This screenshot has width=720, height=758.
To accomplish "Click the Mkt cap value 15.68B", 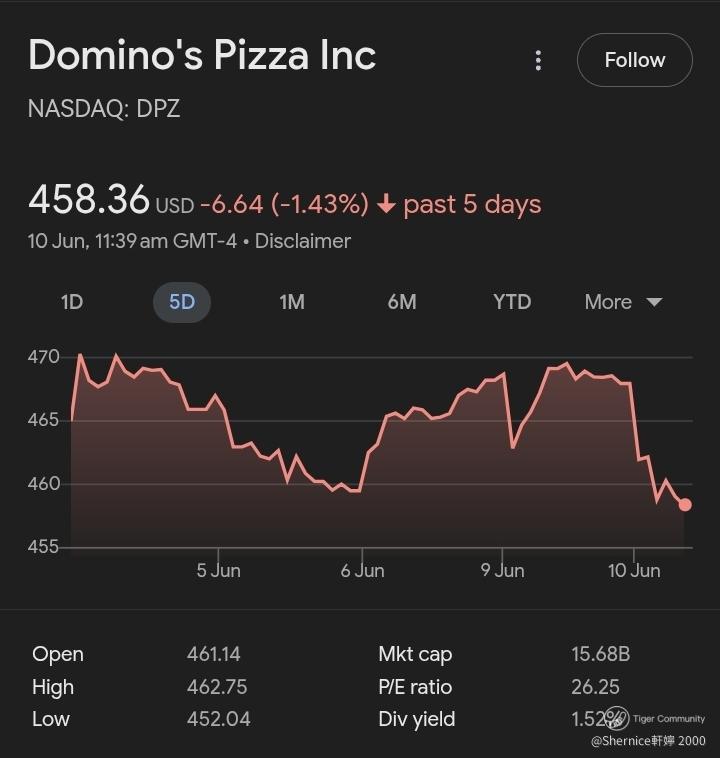I will (x=601, y=654).
